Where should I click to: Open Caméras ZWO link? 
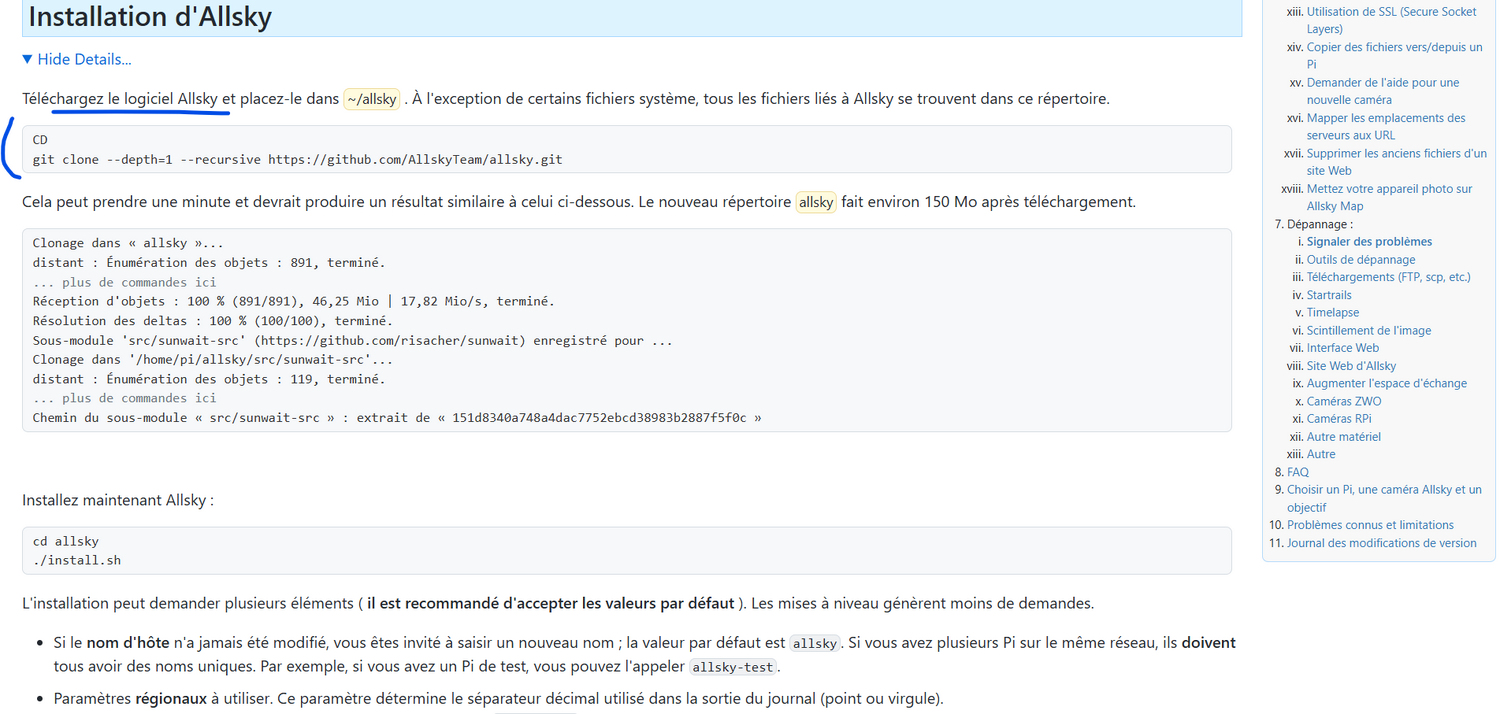pyautogui.click(x=1344, y=401)
